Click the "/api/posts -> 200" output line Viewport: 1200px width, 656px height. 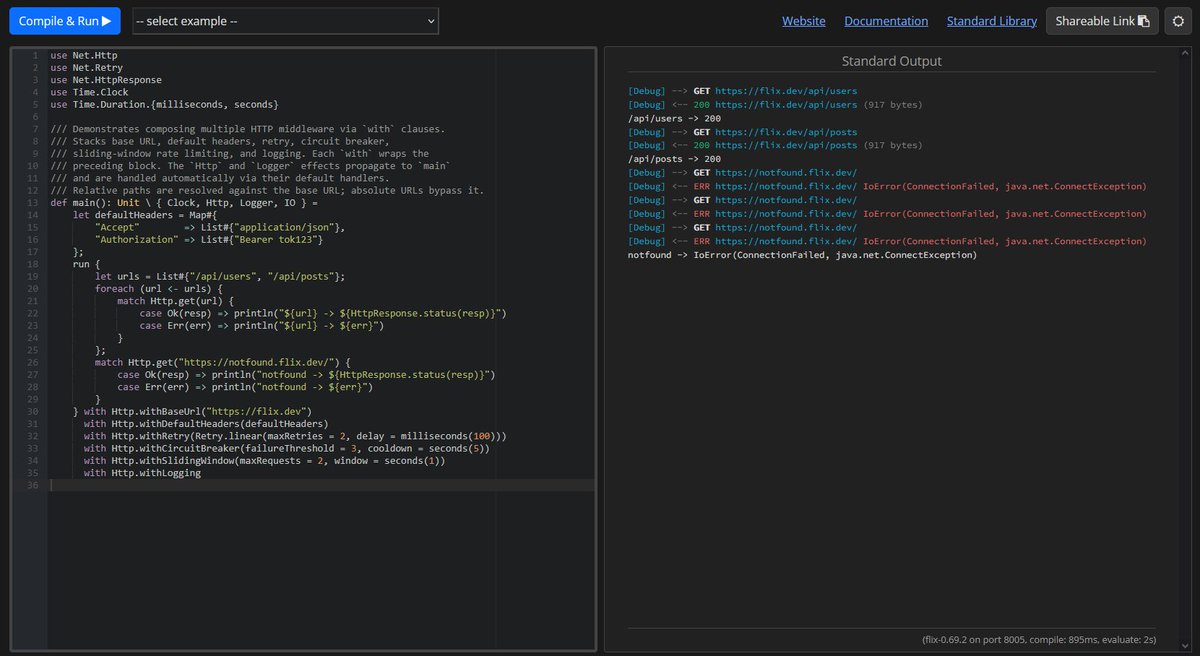[674, 159]
